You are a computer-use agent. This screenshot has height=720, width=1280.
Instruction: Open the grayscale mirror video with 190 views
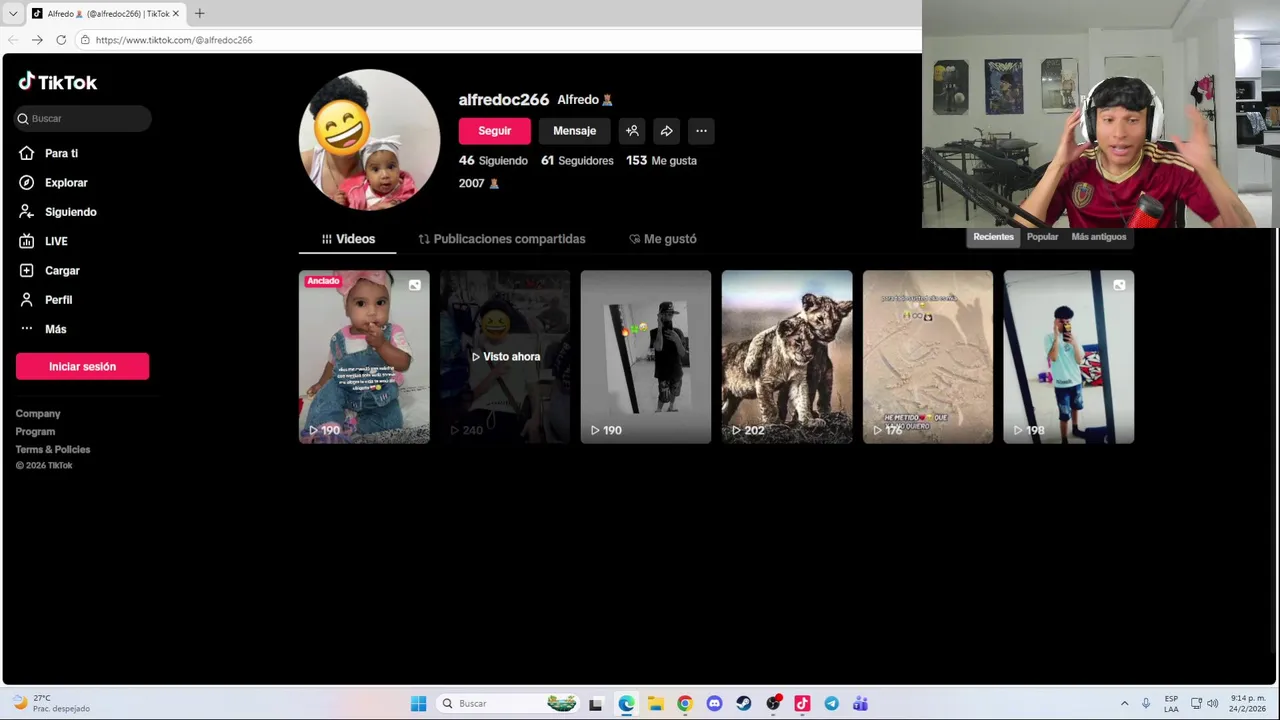coord(646,356)
